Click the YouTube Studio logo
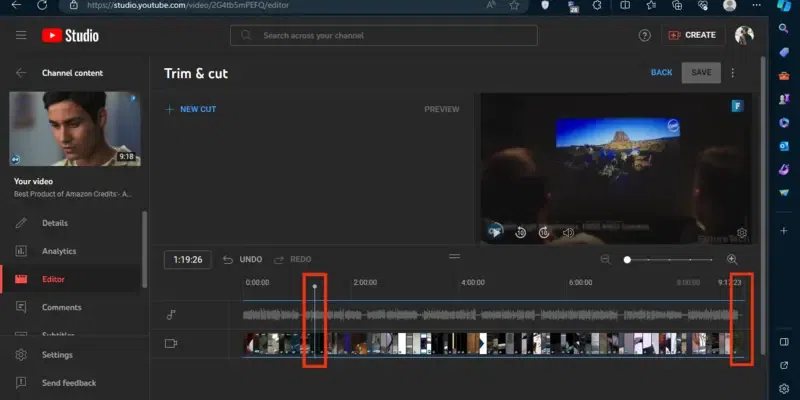800x400 pixels. click(x=70, y=35)
